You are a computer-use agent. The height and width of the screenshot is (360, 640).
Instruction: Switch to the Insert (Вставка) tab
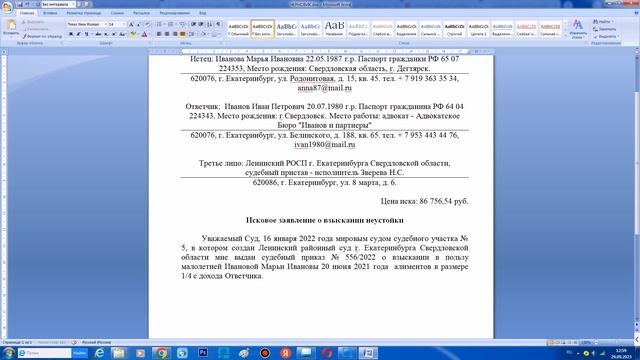click(50, 13)
